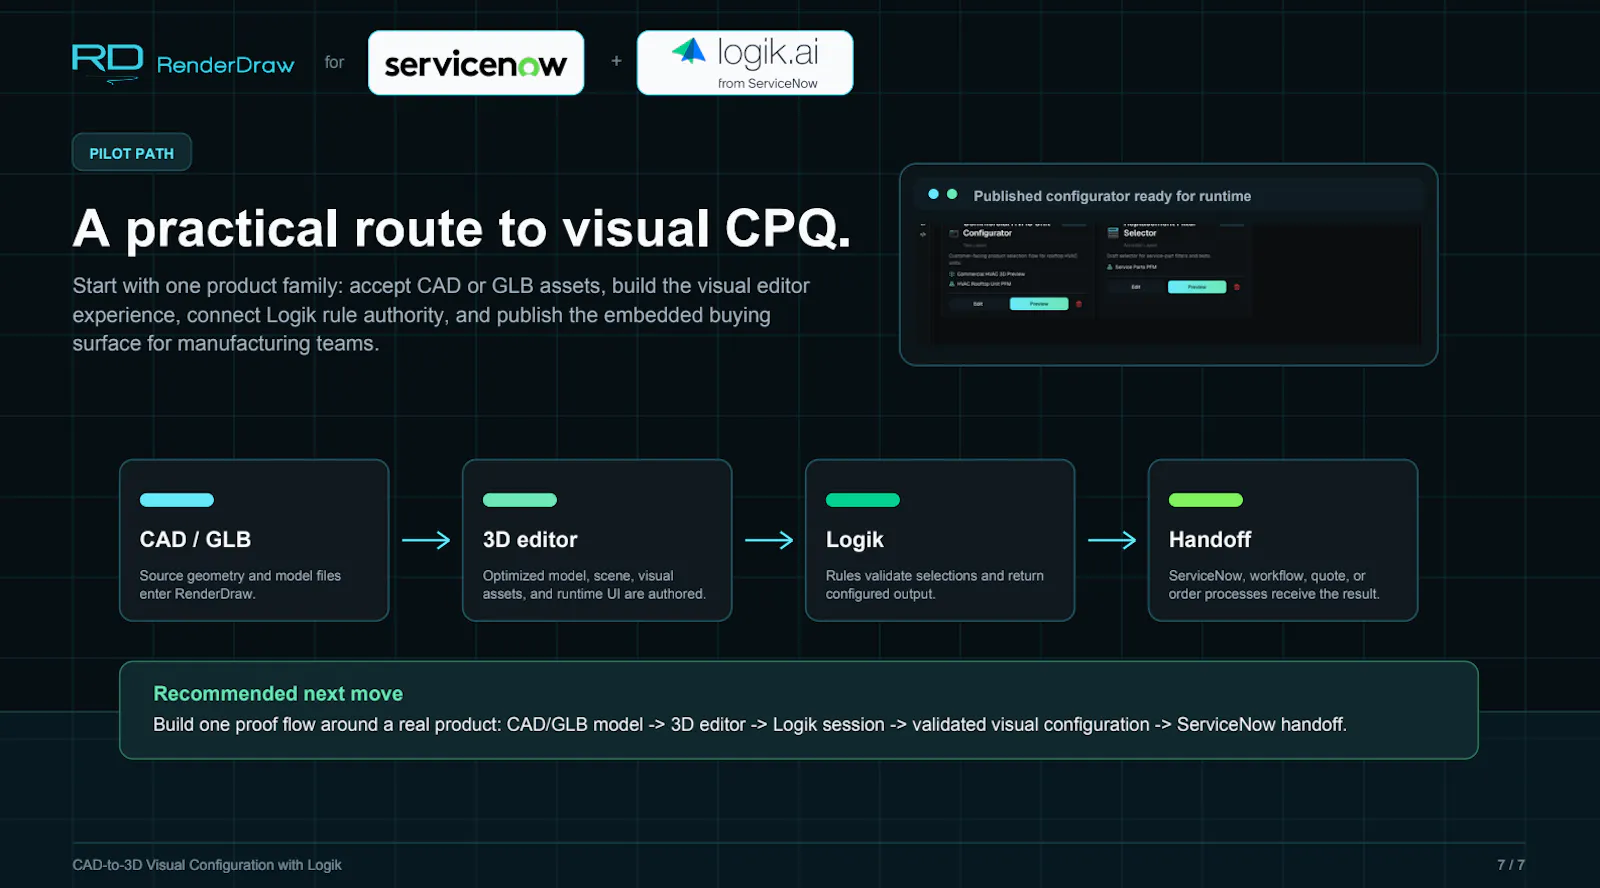Click the RenderDraw RD logo

click(107, 62)
